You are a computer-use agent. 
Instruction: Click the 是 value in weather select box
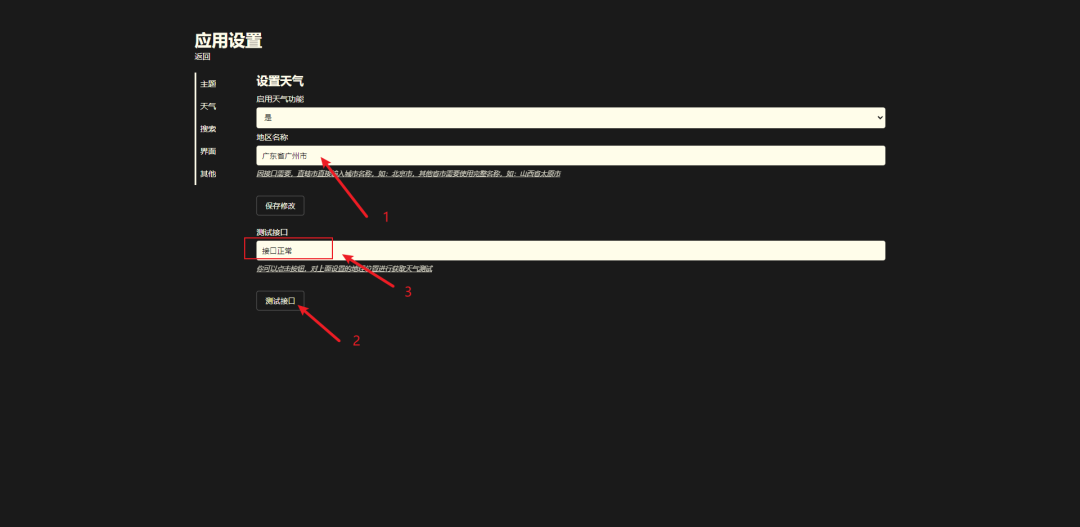click(268, 118)
